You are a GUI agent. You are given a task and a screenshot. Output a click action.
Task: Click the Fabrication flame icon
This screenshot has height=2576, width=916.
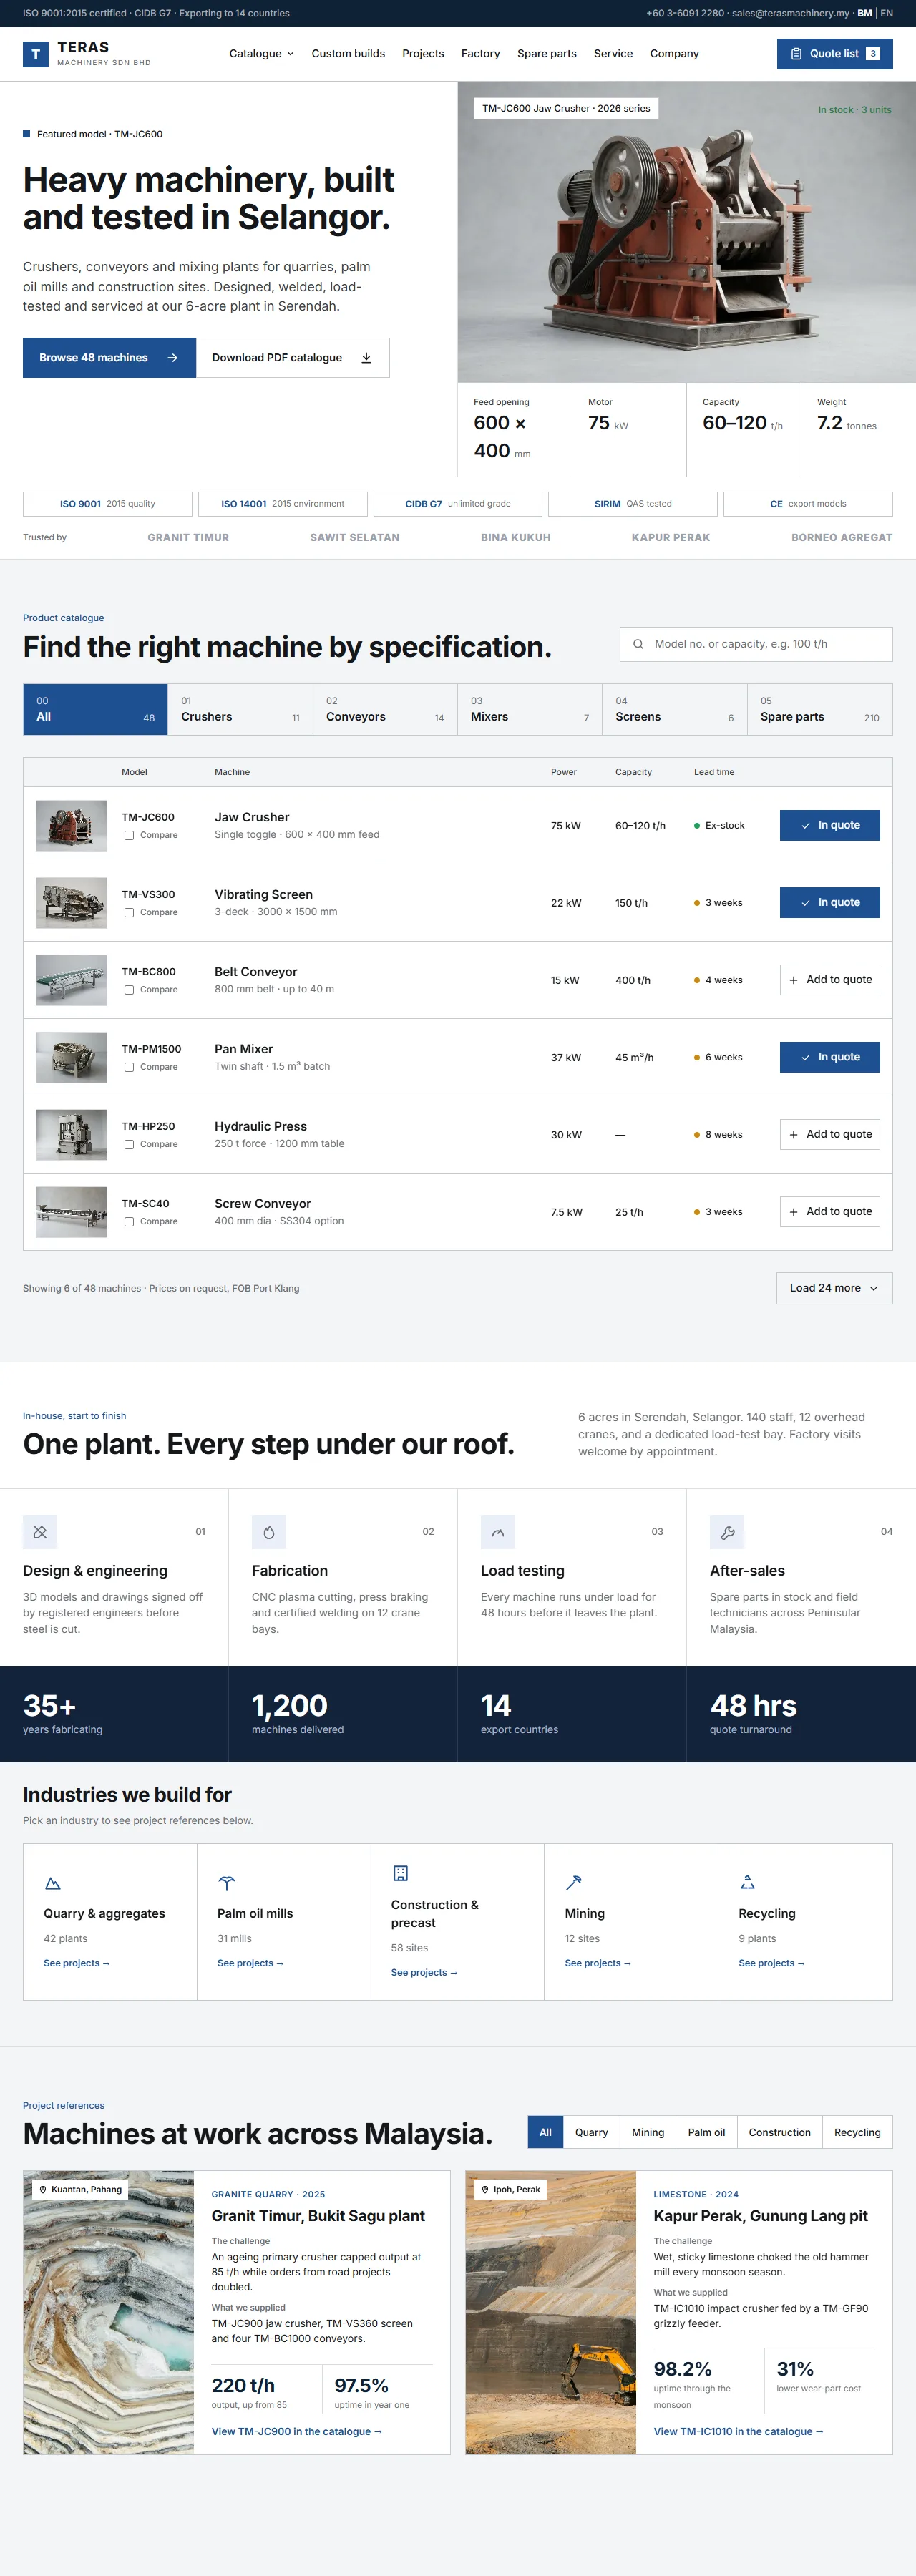269,1532
